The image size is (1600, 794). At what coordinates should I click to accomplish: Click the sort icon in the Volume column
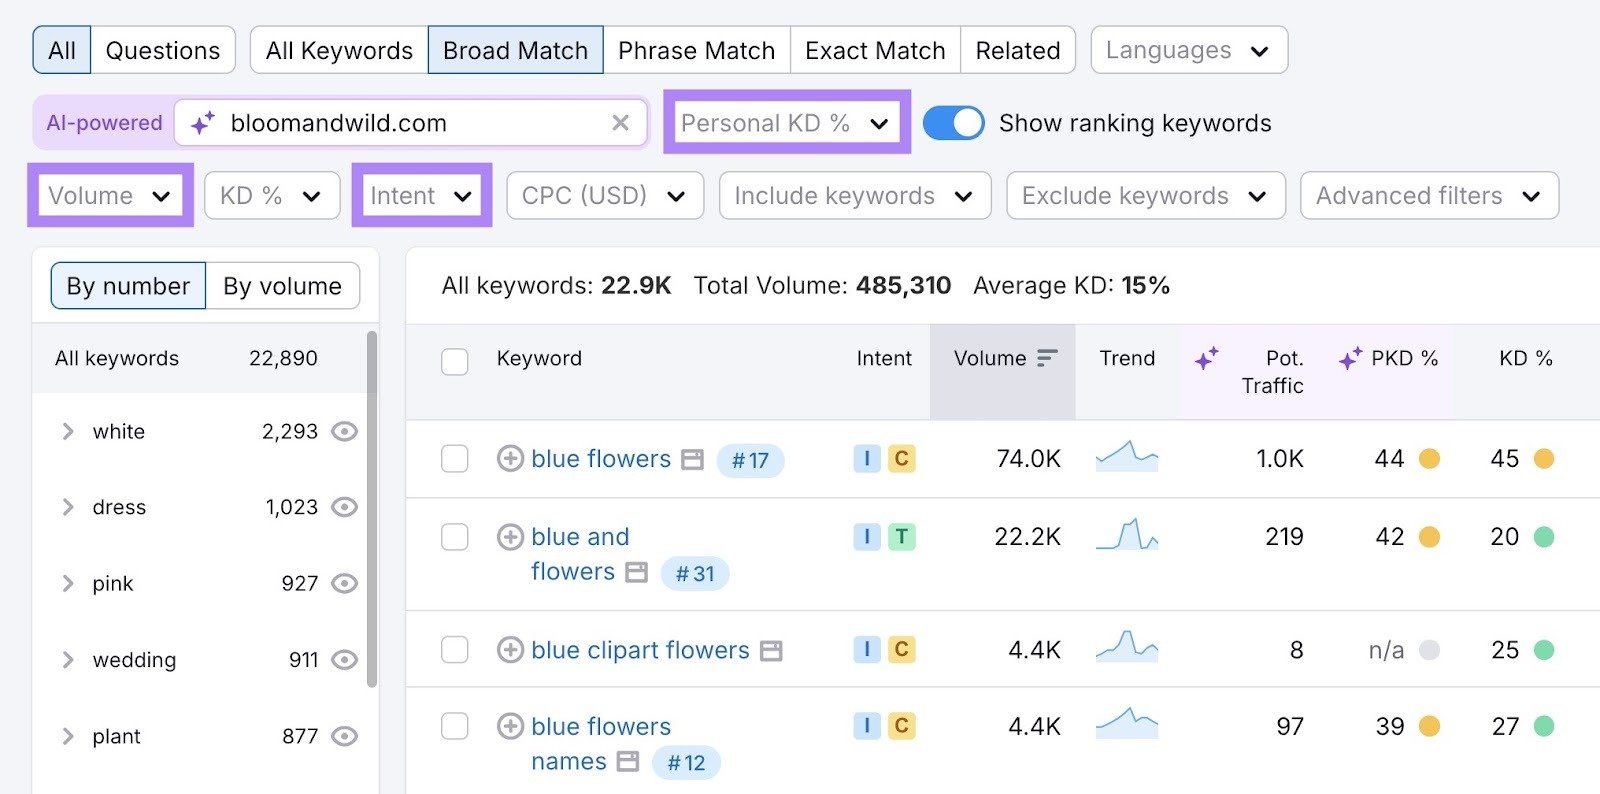[x=1046, y=357]
